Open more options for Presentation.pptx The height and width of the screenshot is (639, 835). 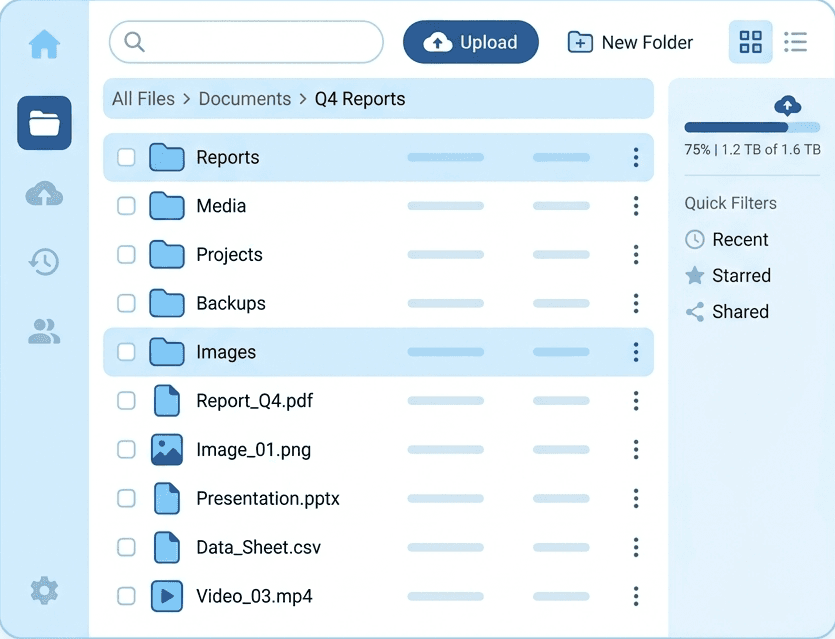[x=636, y=498]
